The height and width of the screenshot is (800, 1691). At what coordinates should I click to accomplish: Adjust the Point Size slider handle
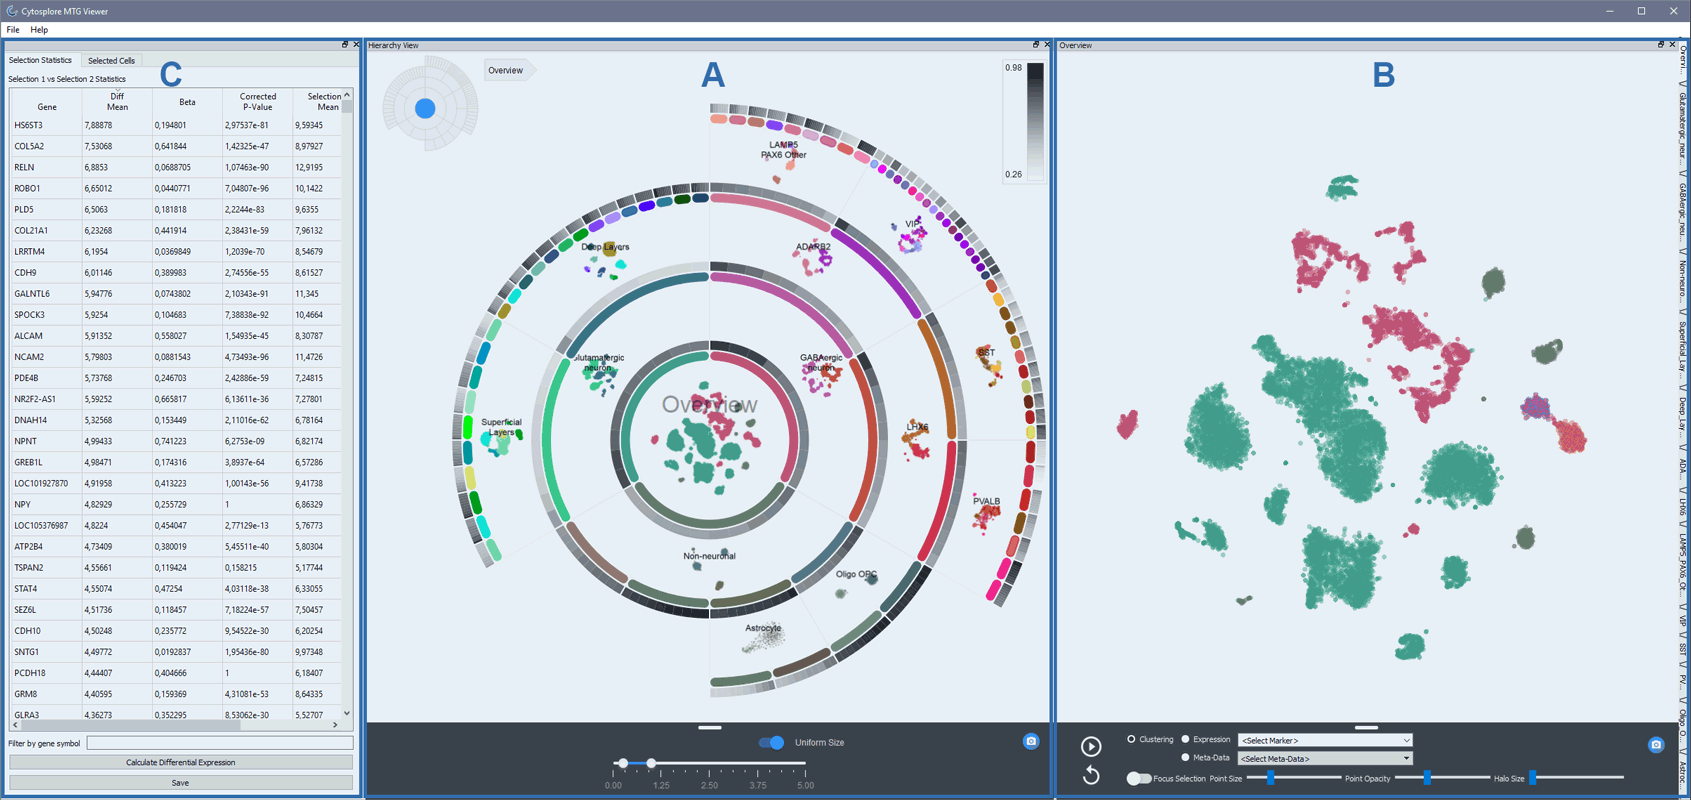(1270, 777)
